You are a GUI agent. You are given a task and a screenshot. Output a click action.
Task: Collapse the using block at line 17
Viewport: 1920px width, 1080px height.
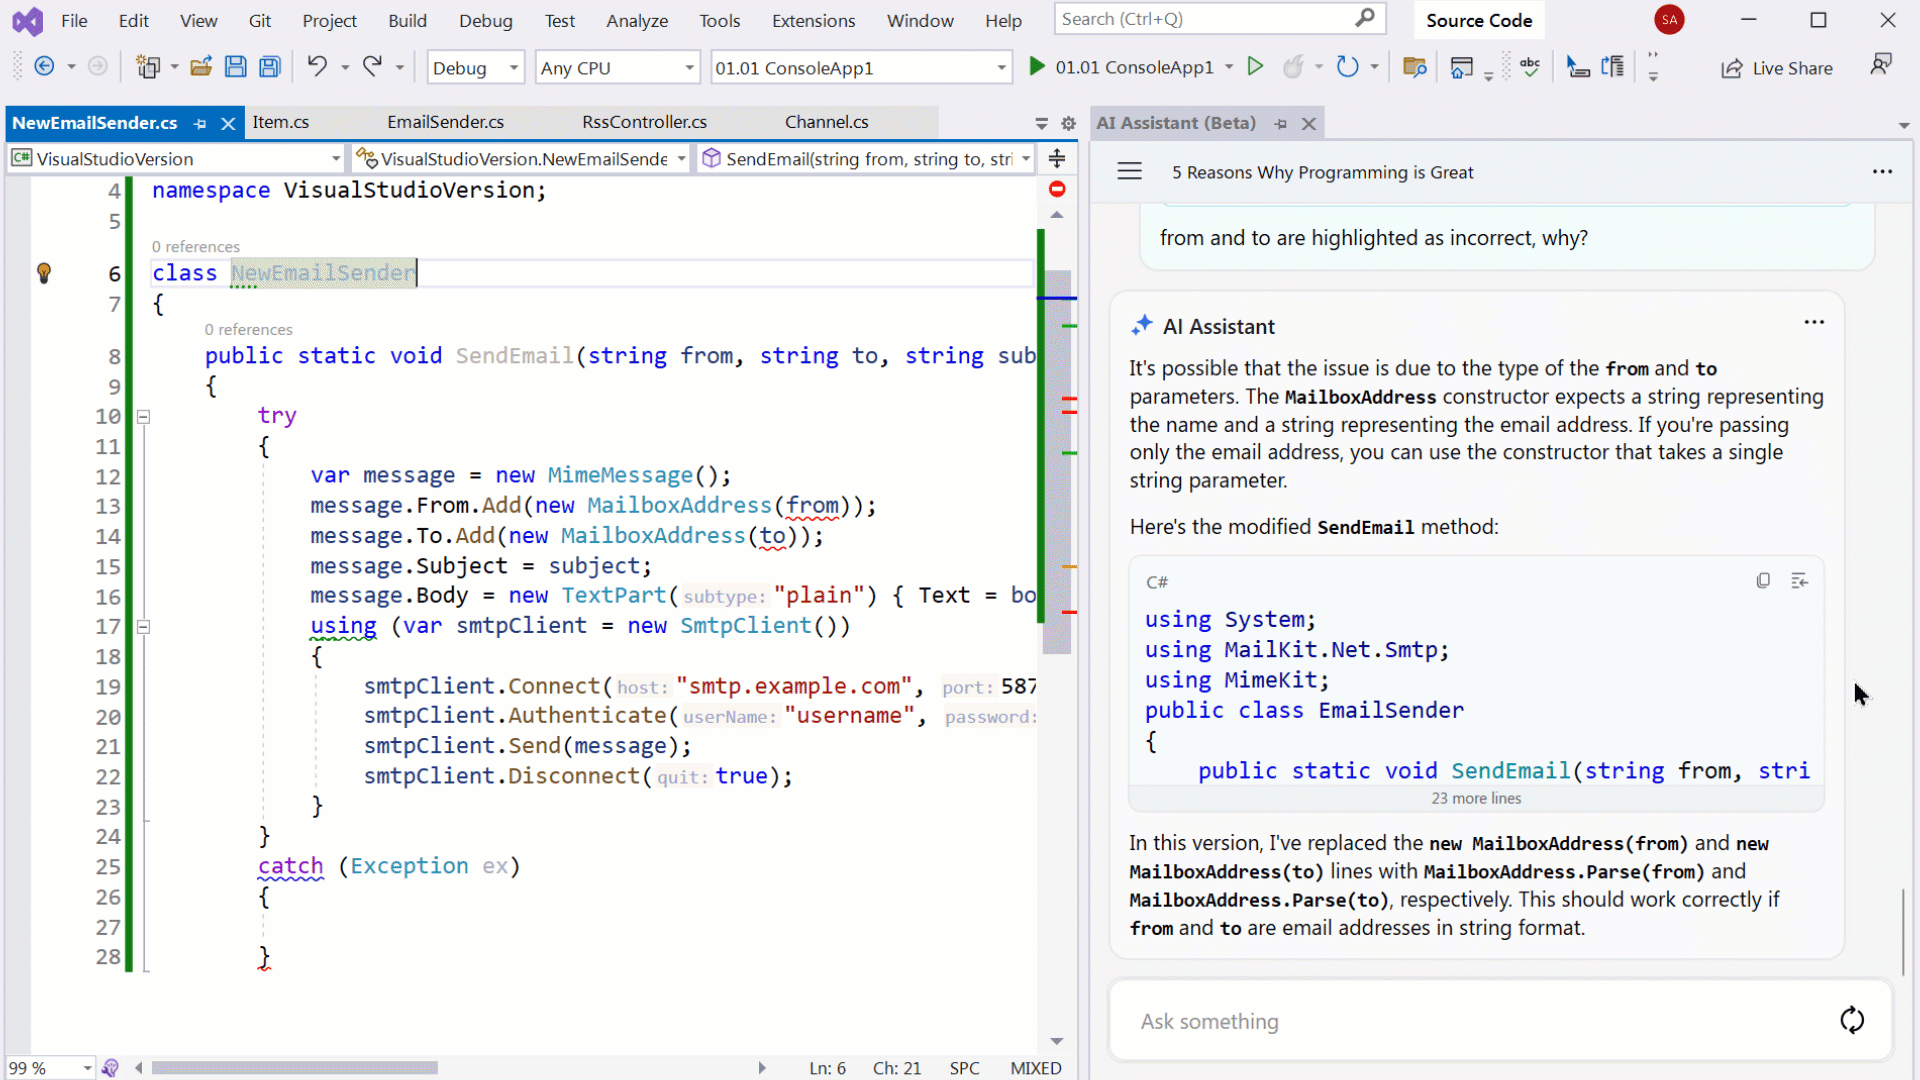(x=144, y=627)
